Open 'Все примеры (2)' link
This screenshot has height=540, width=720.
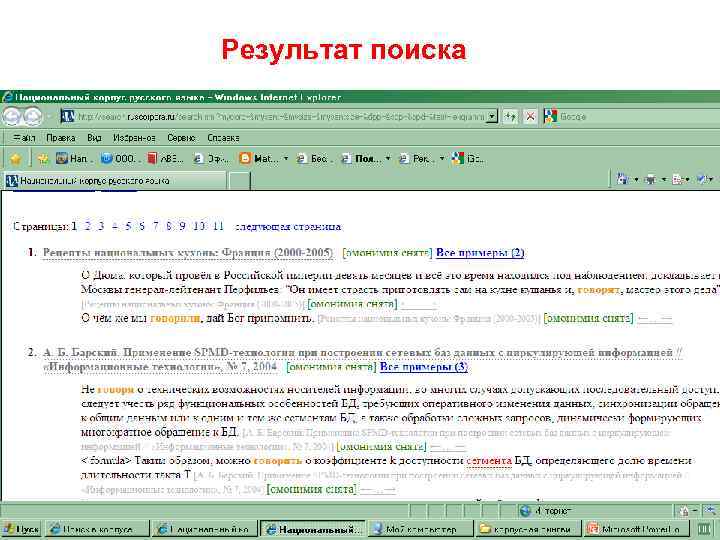click(x=480, y=253)
